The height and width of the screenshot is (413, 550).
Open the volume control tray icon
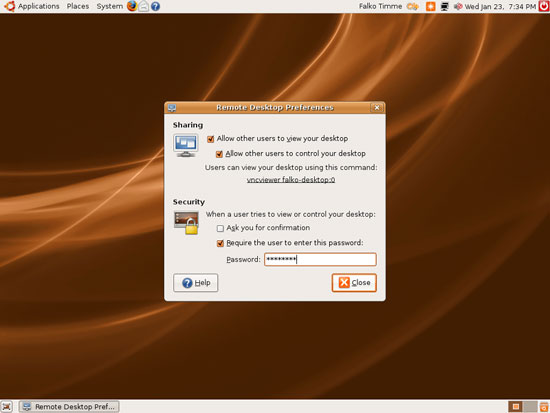point(458,6)
